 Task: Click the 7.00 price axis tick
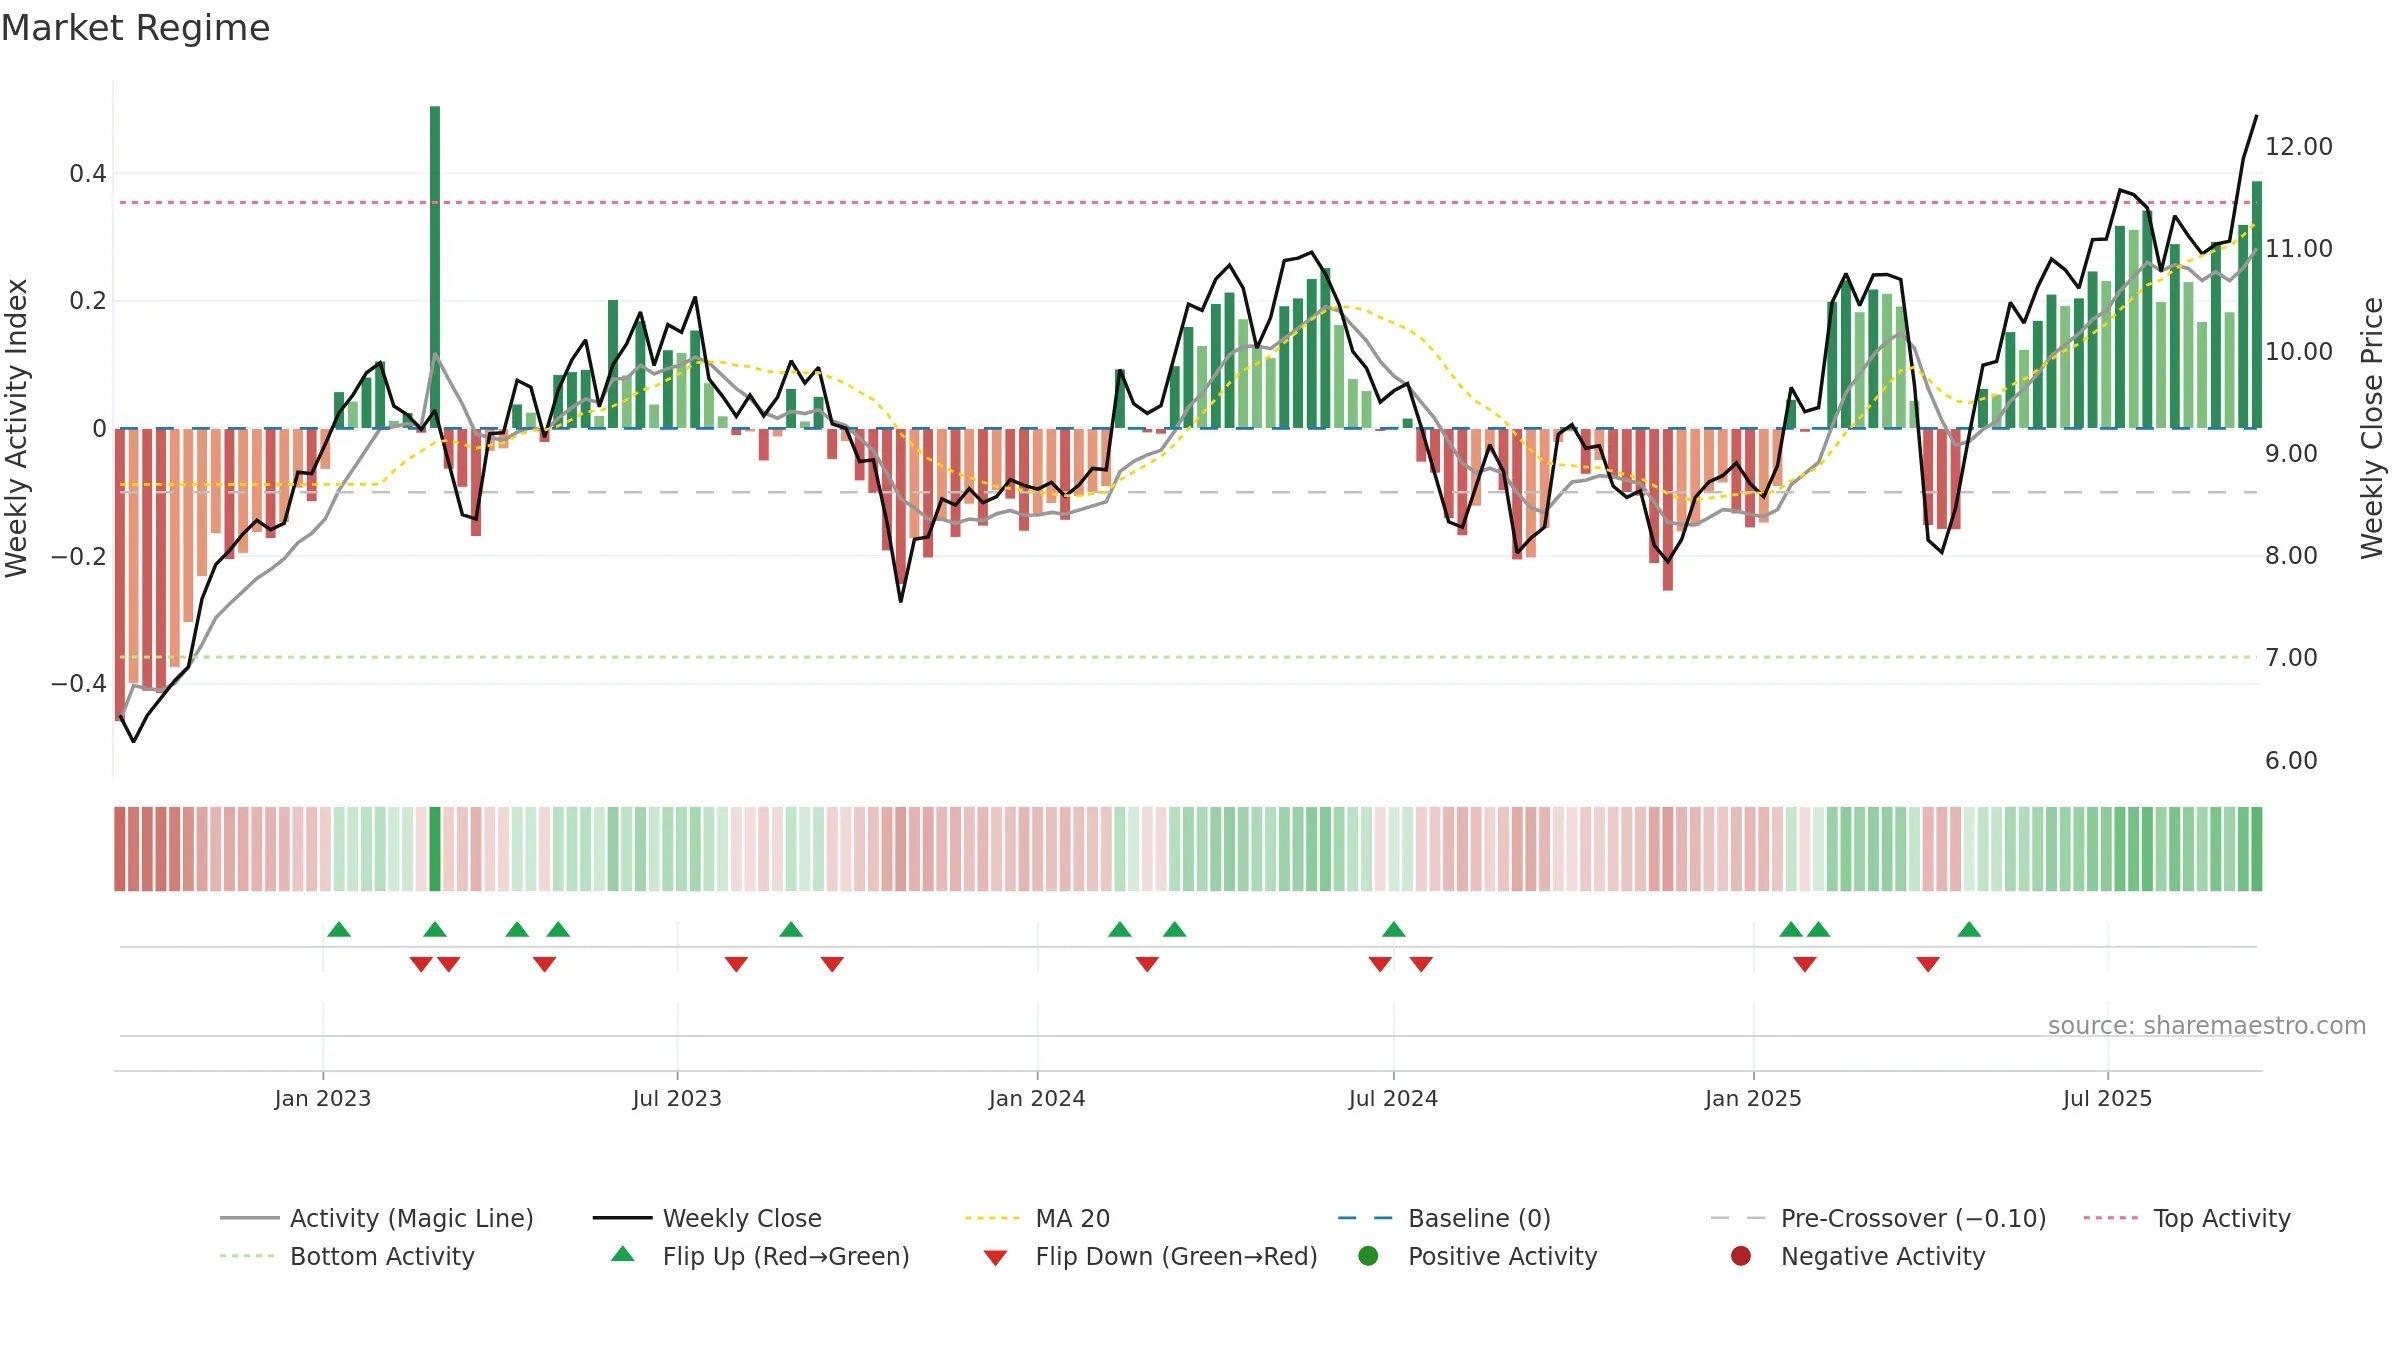[2291, 658]
